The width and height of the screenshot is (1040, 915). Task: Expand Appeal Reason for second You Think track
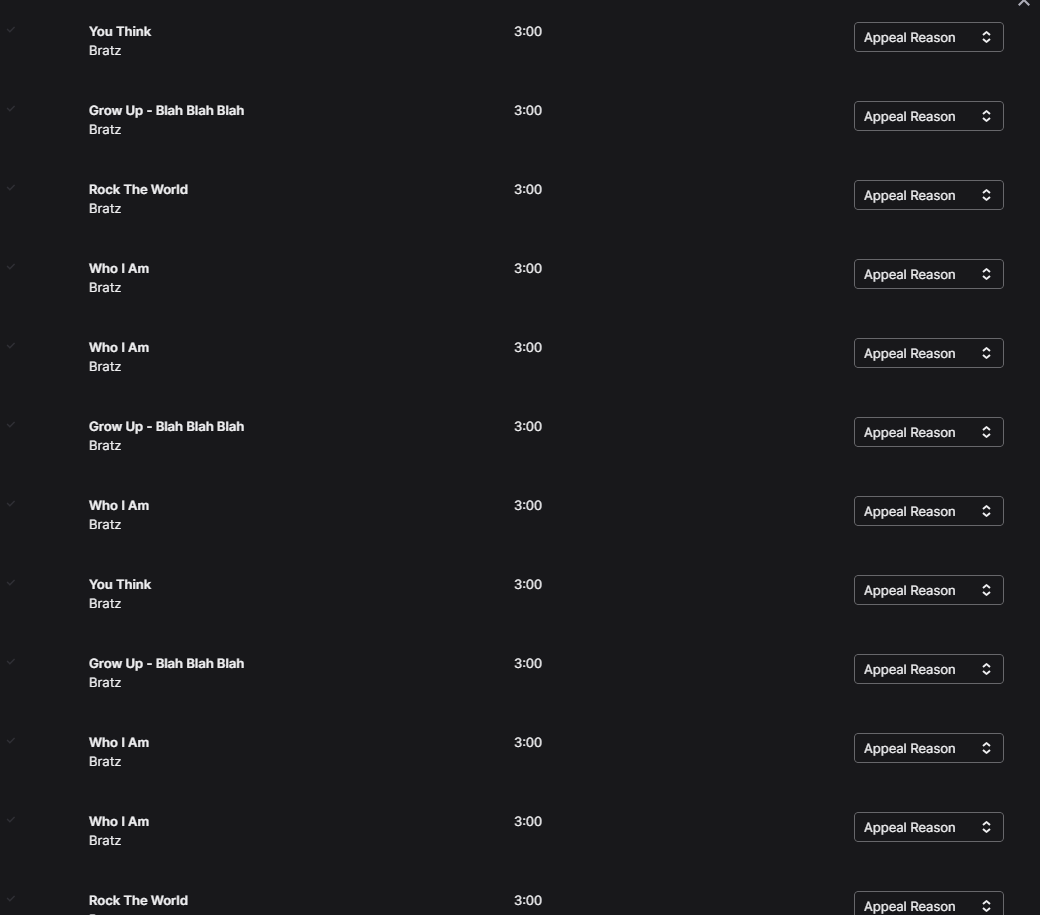click(x=928, y=590)
